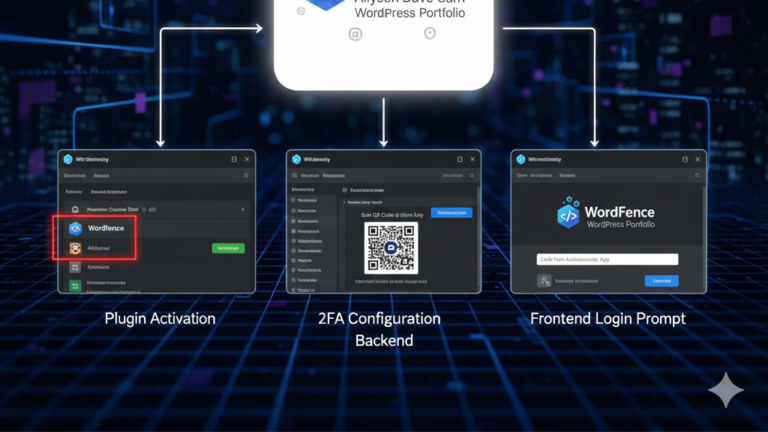Expand the chevron on the plugin header row

243,209
